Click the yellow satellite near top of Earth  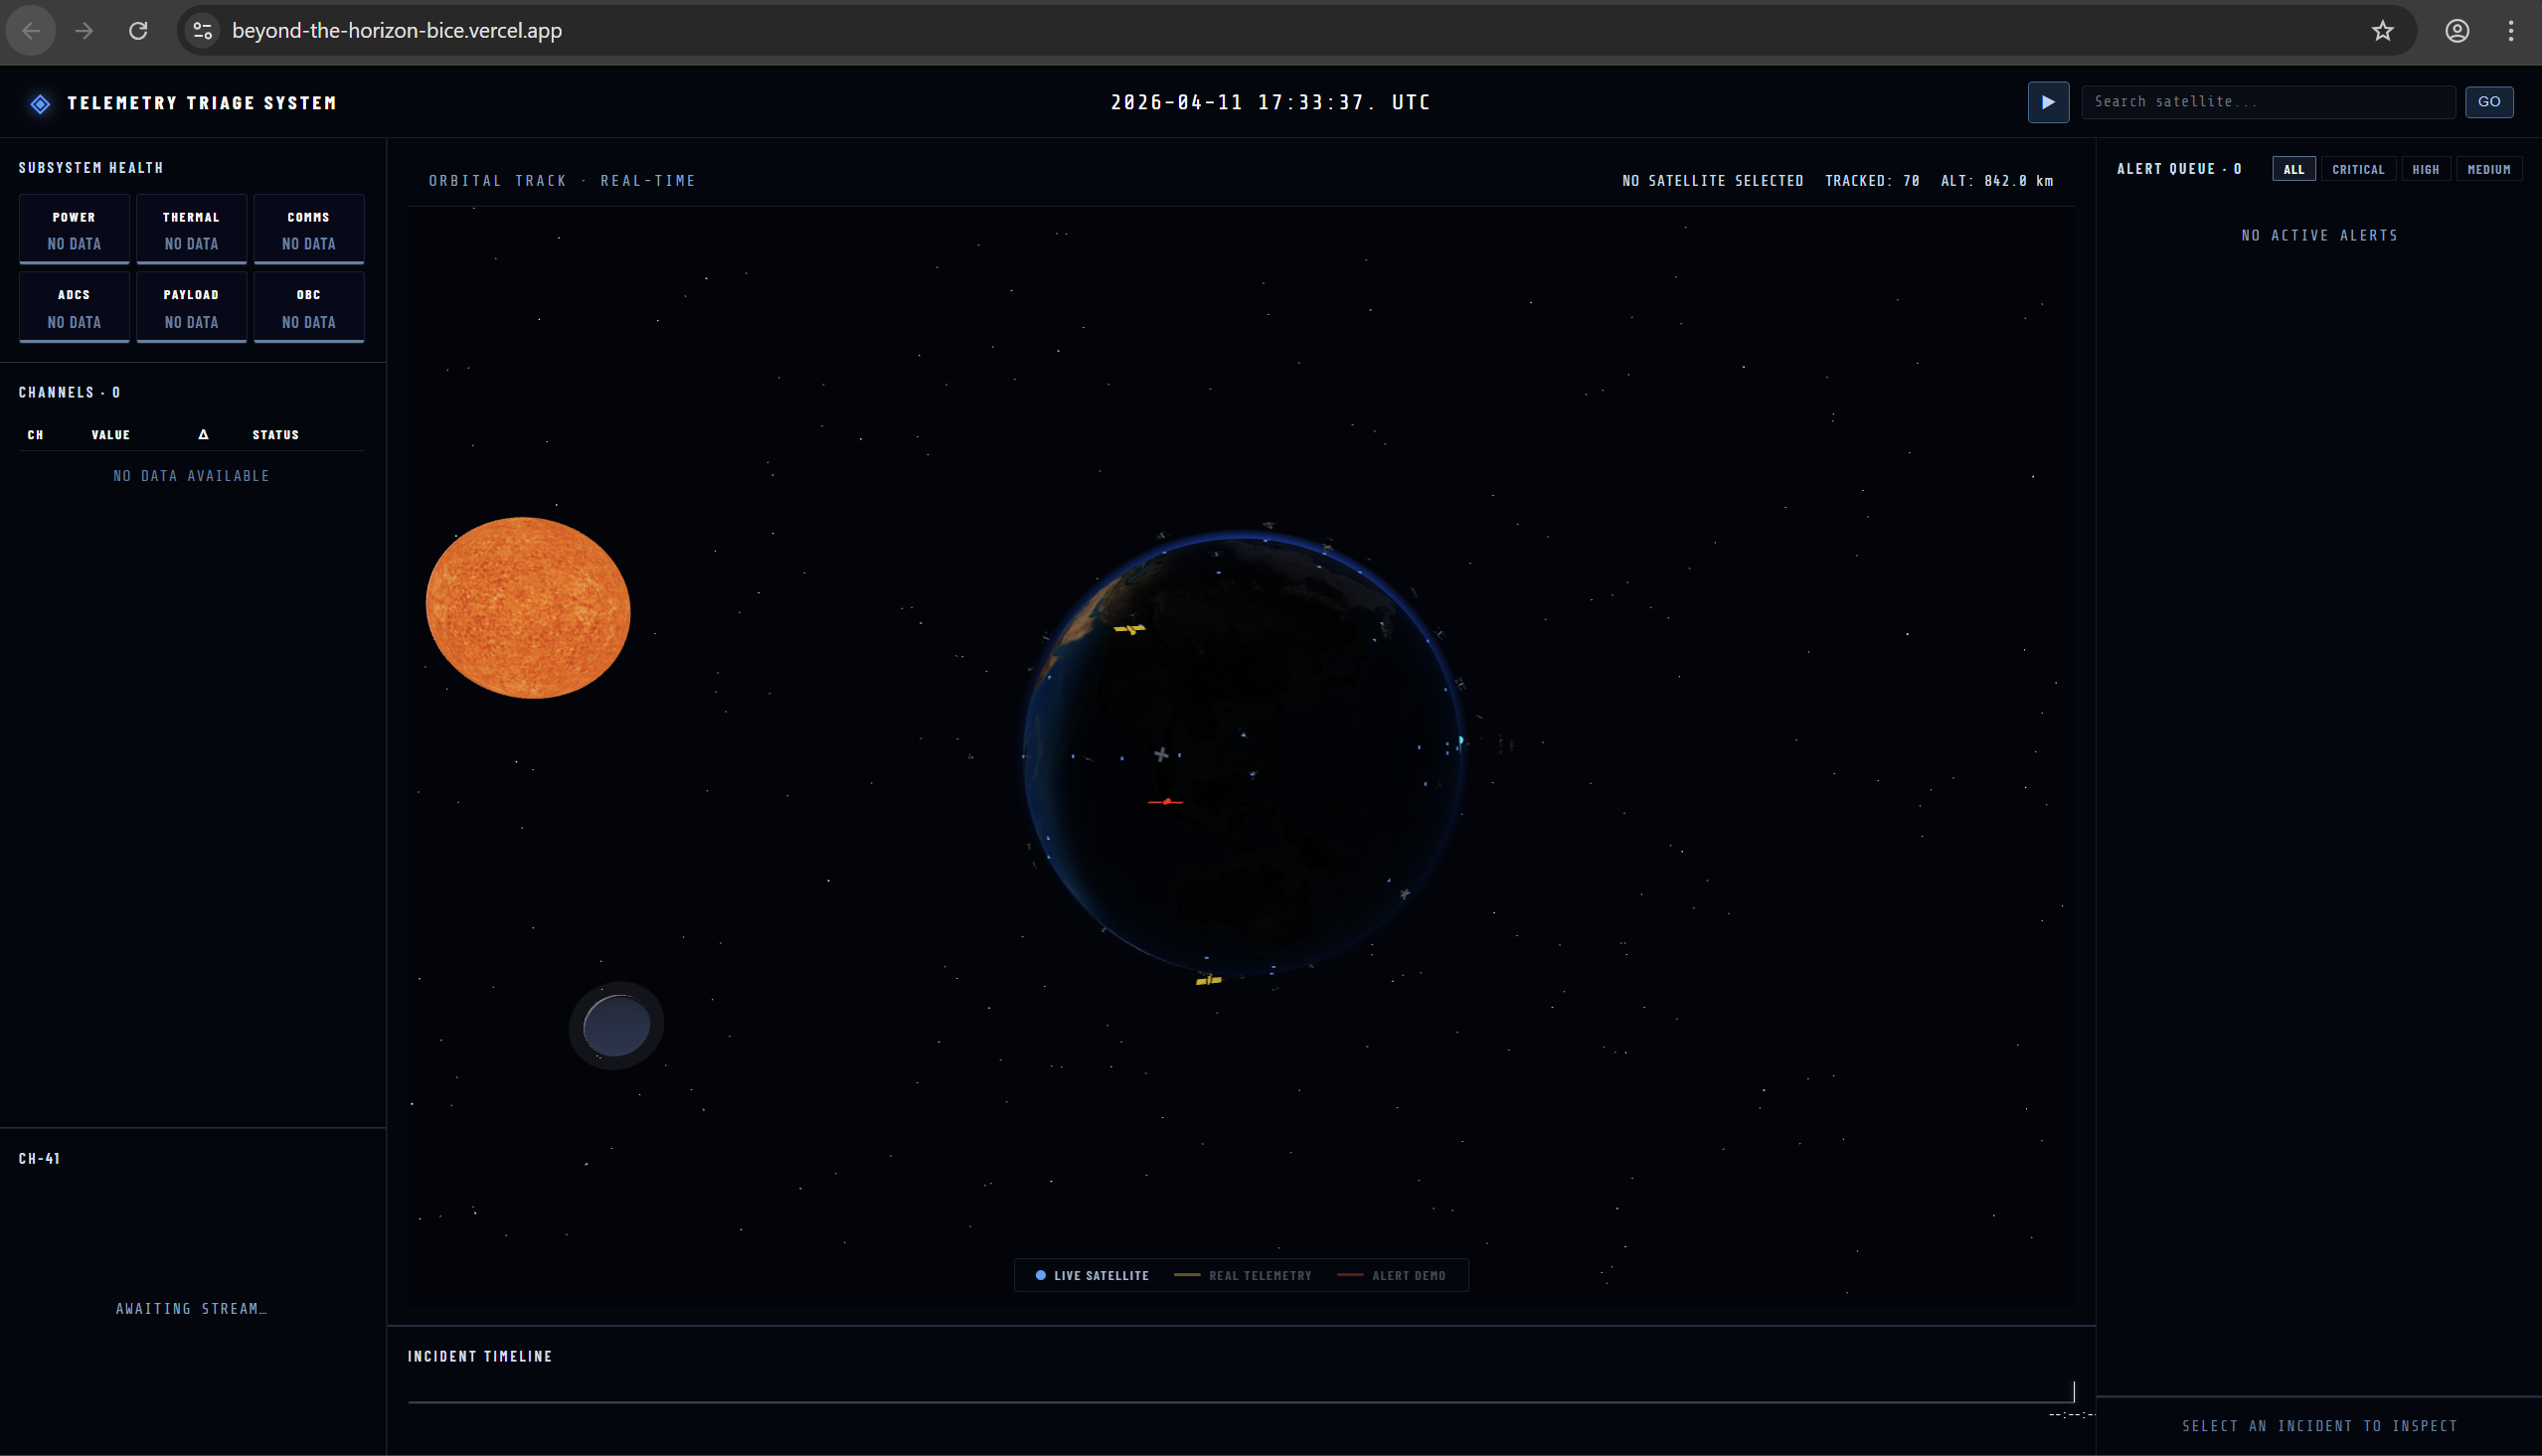pos(1129,629)
